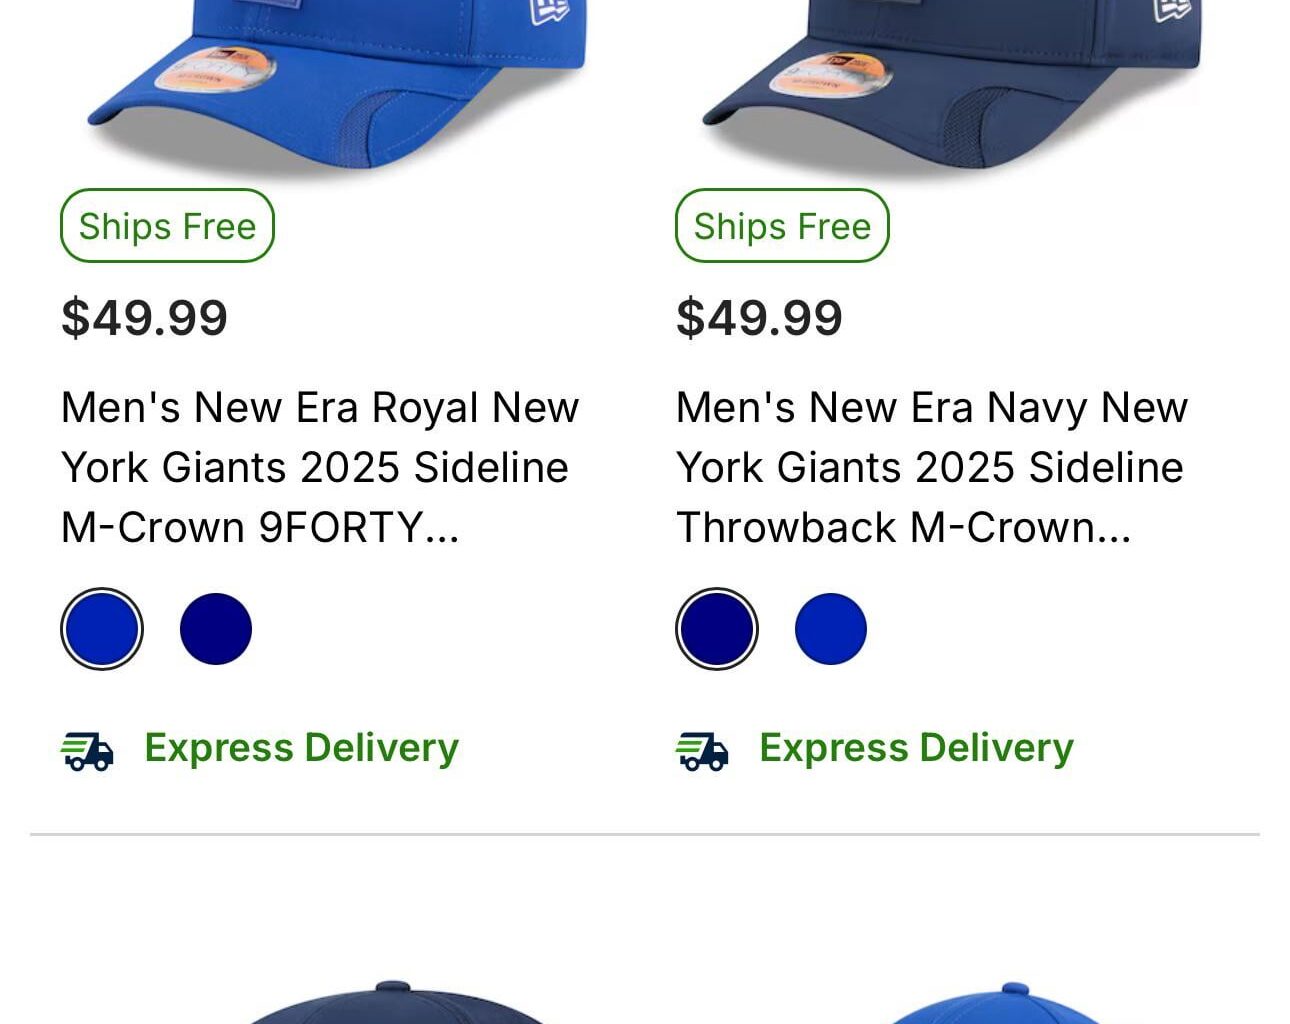Select the navy color option for the Royal cap
This screenshot has height=1024, width=1290.
coord(216,628)
